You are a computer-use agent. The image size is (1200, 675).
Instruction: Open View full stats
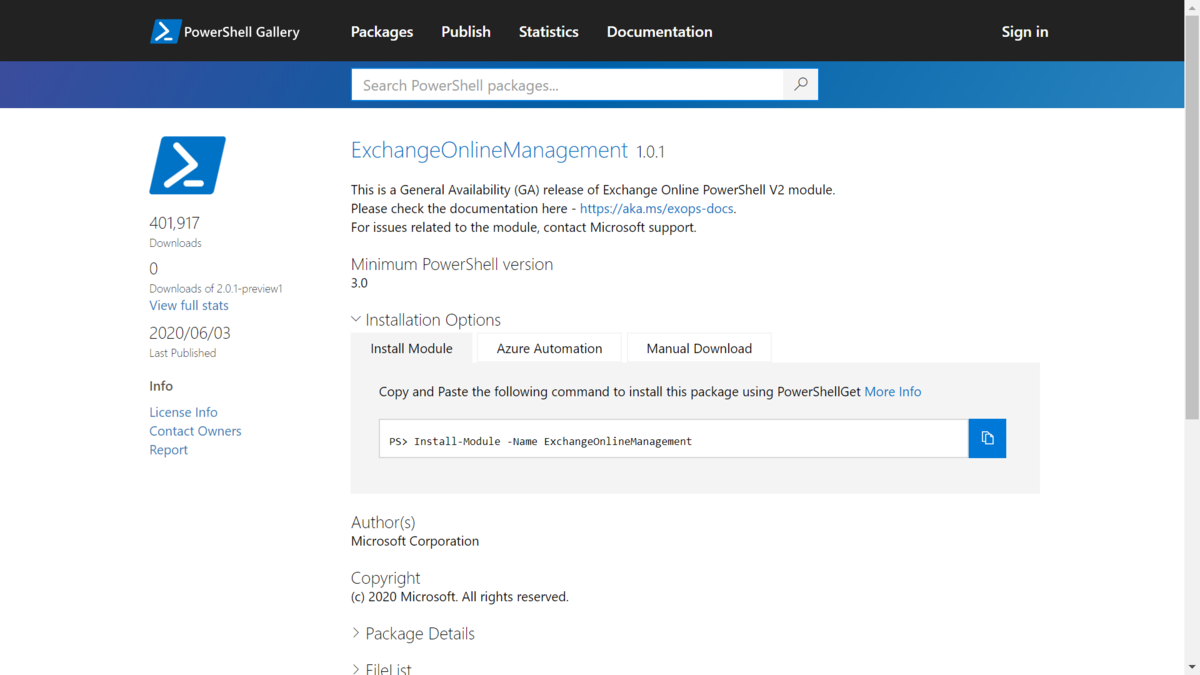tap(188, 305)
